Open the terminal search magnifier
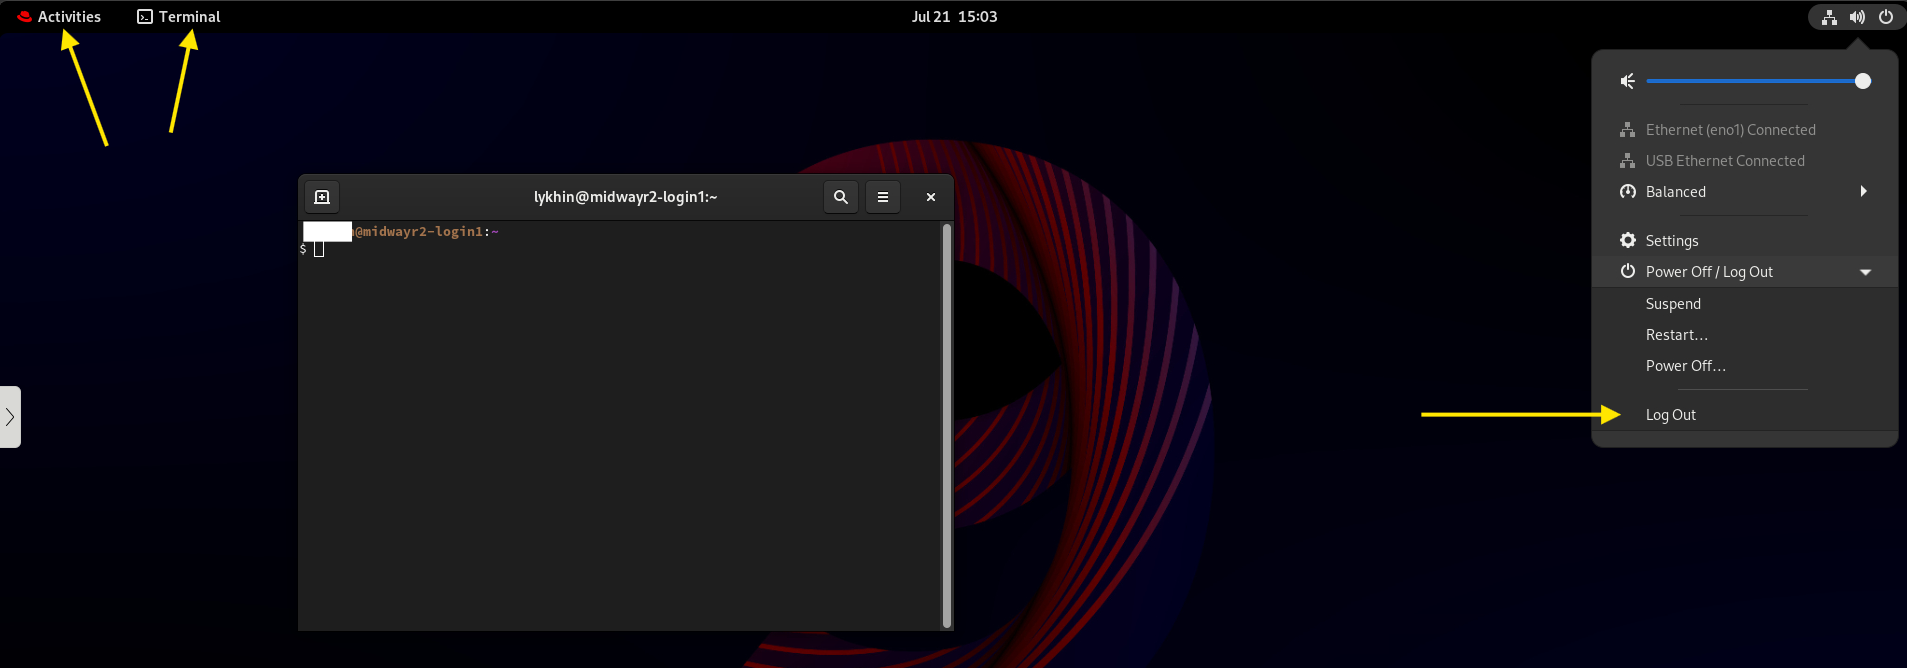Viewport: 1907px width, 668px height. pyautogui.click(x=841, y=197)
